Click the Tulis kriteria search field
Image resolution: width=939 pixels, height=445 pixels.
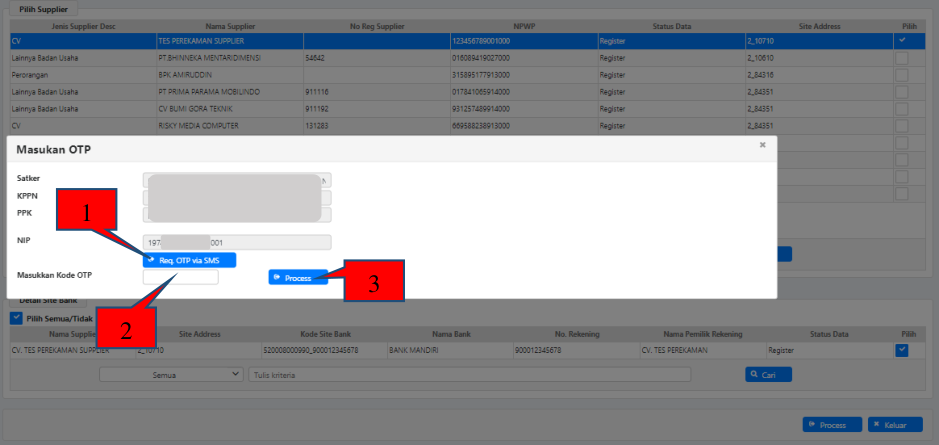470,374
